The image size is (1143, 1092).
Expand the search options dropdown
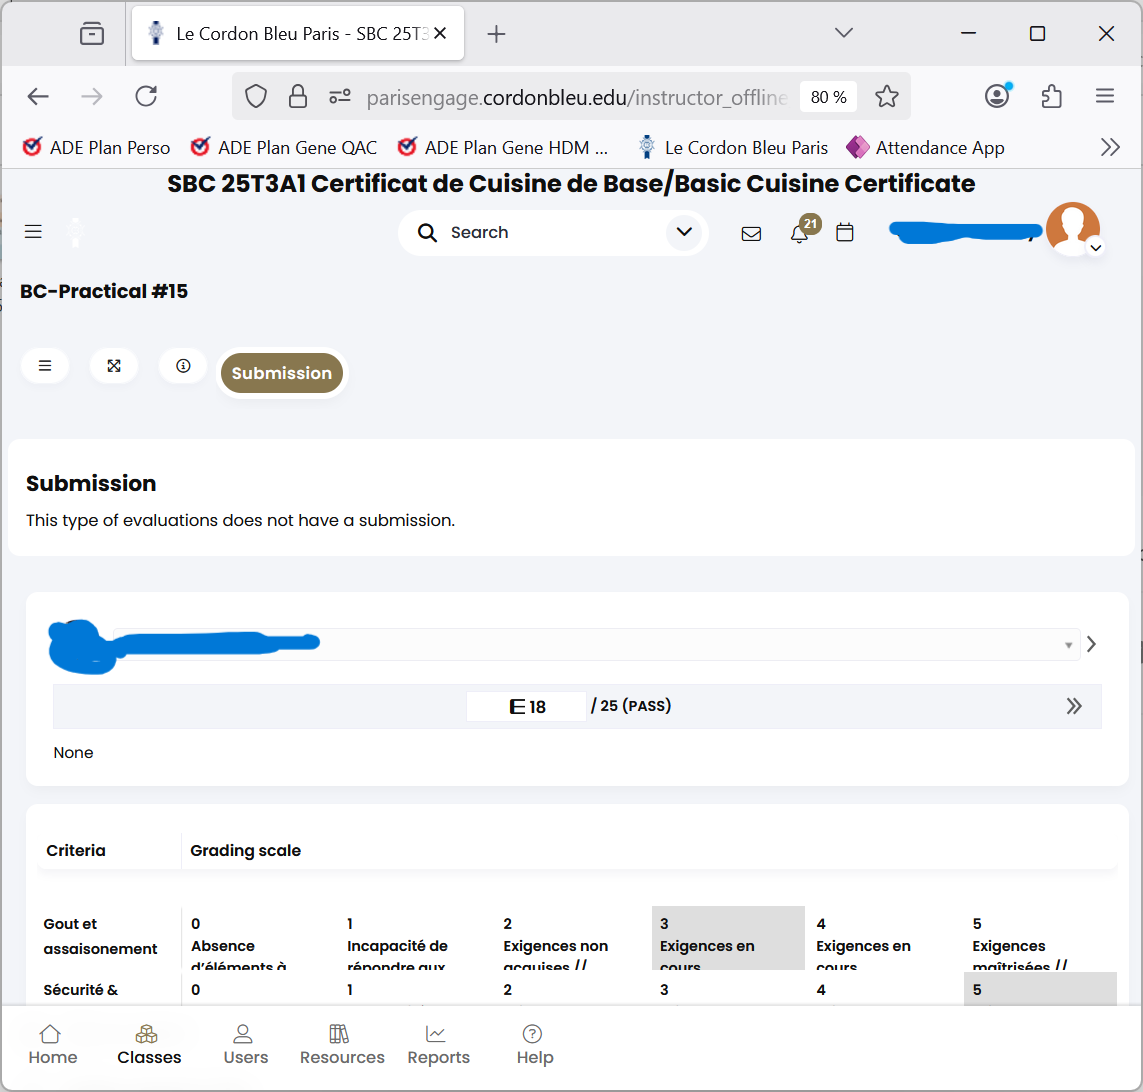pyautogui.click(x=684, y=232)
